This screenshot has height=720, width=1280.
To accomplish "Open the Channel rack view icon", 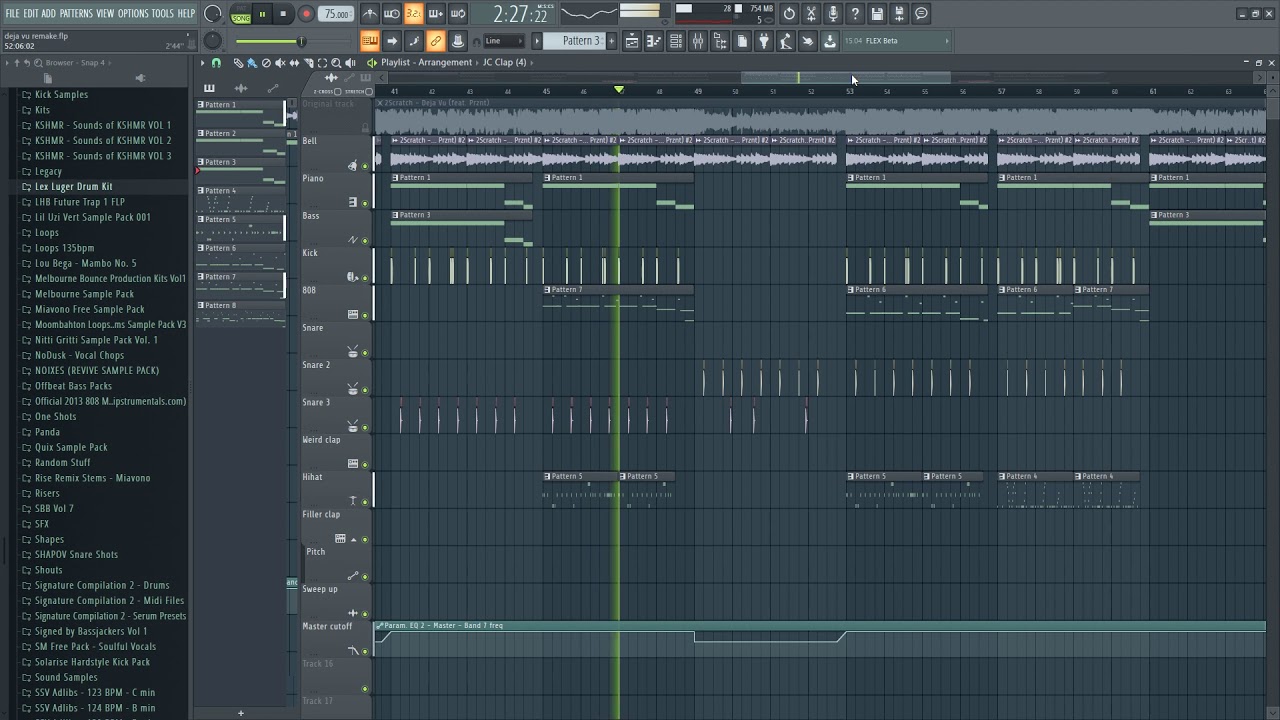I will tap(676, 41).
